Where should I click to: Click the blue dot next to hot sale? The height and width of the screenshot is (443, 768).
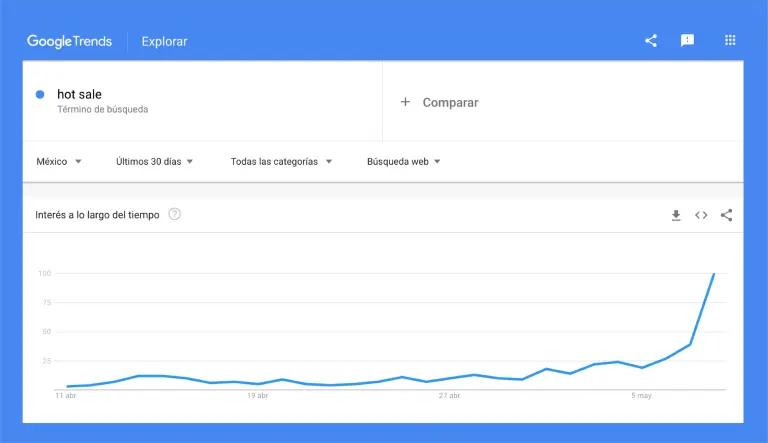[x=40, y=94]
